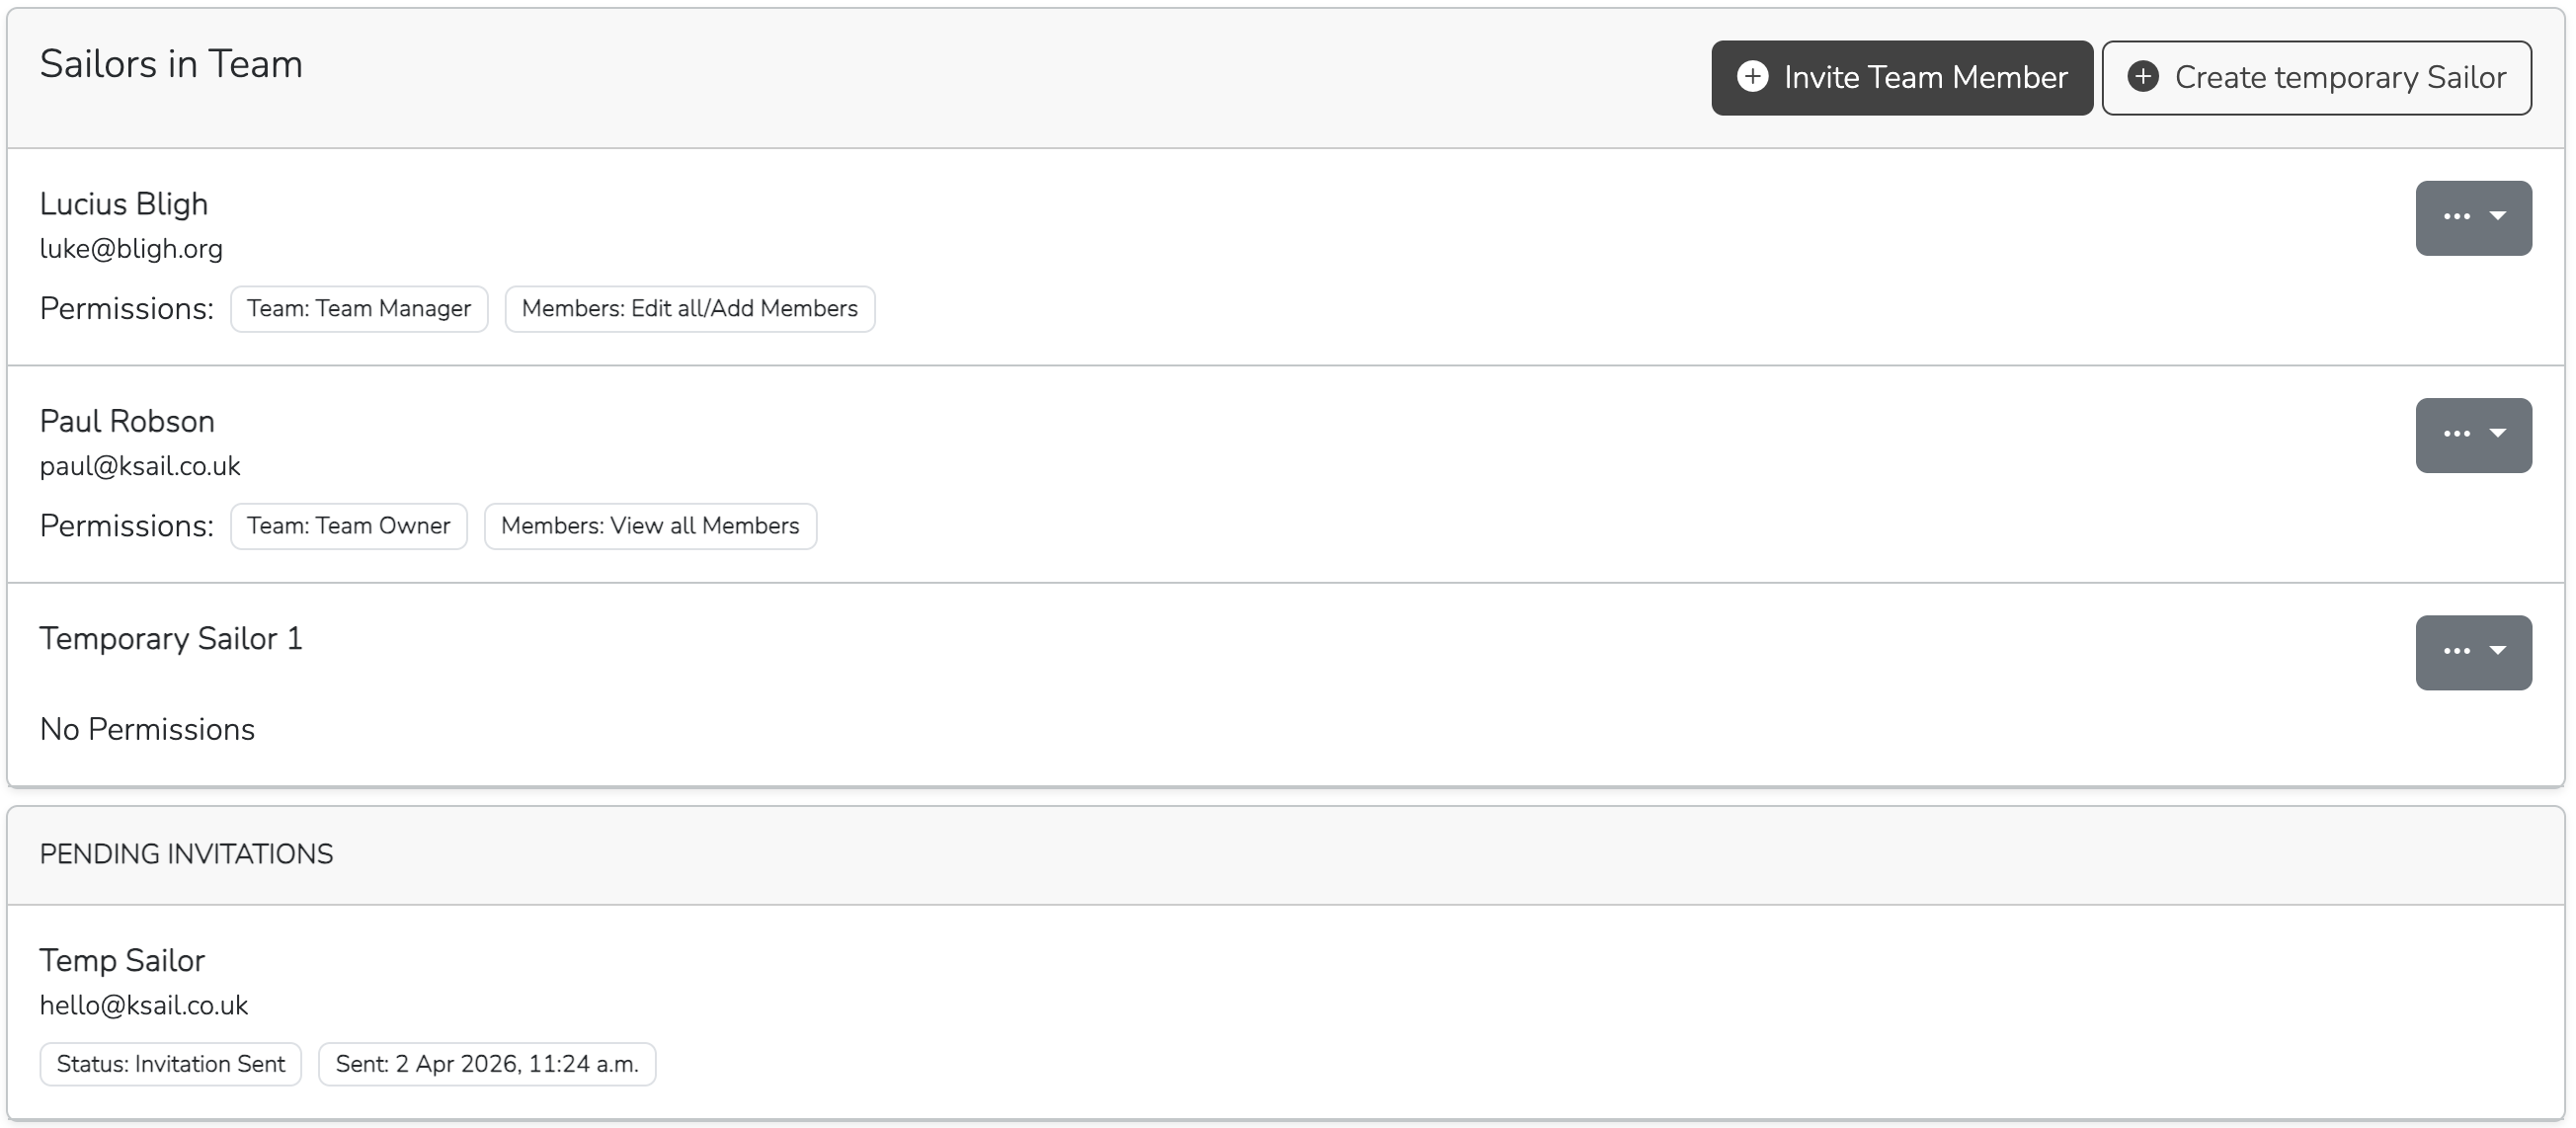Open Lucius Bligh's actions dropdown
The image size is (2576, 1128).
pos(2472,217)
